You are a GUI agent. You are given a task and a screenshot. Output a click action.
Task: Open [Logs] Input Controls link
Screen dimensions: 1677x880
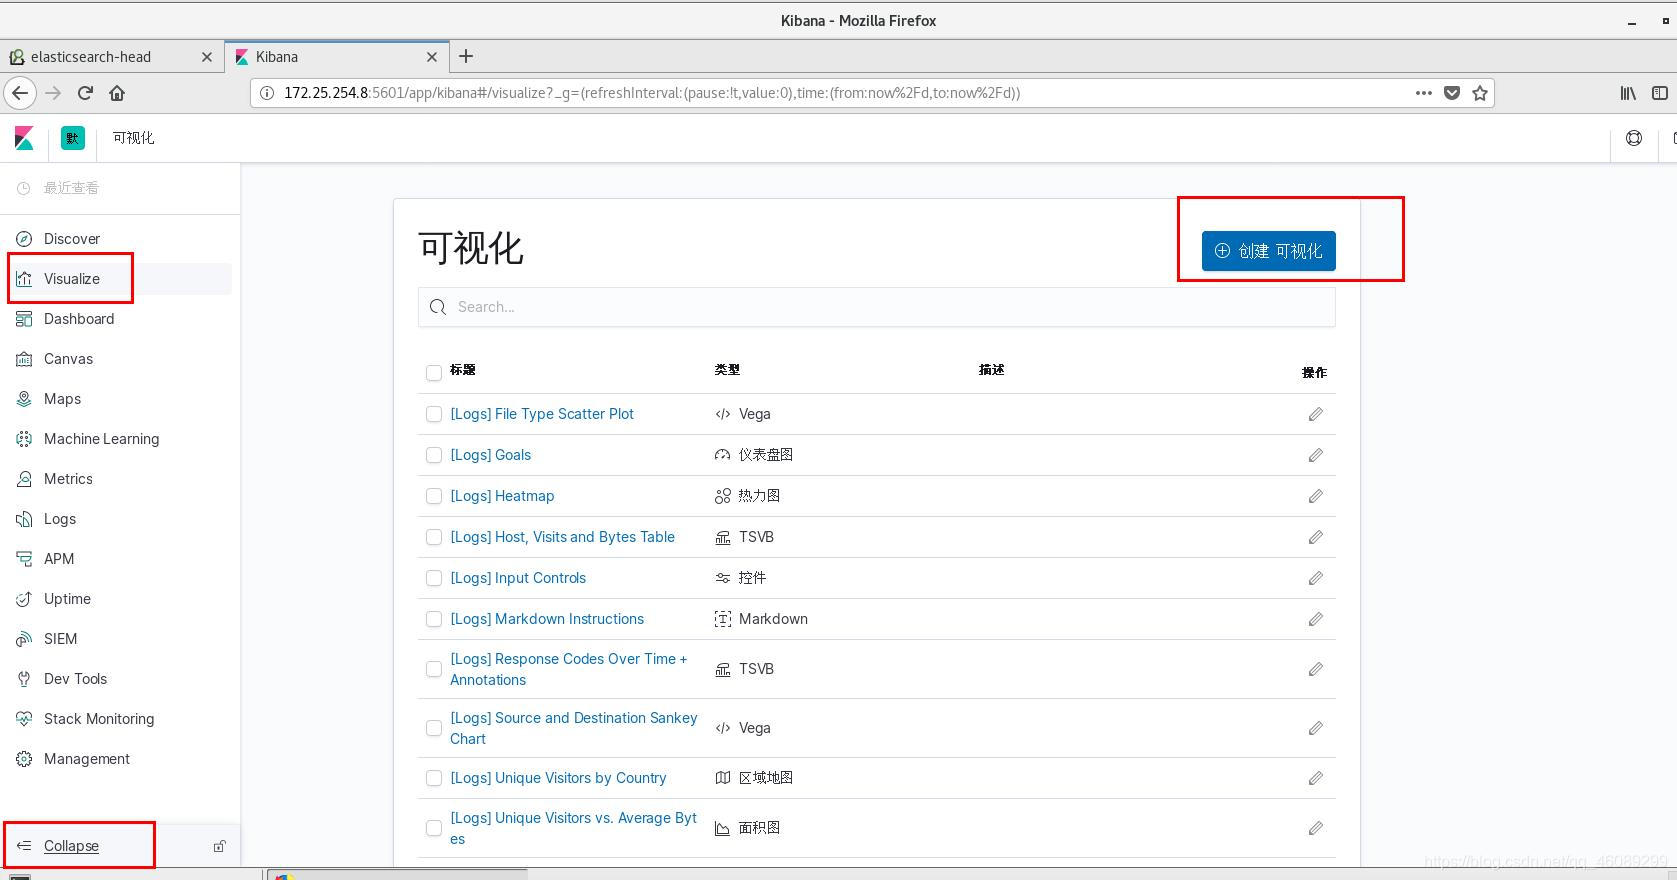[x=518, y=578]
